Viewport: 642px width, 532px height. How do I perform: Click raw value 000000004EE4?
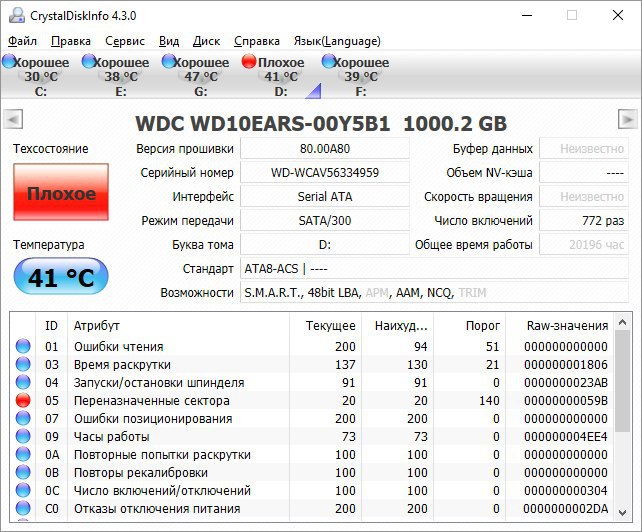566,437
